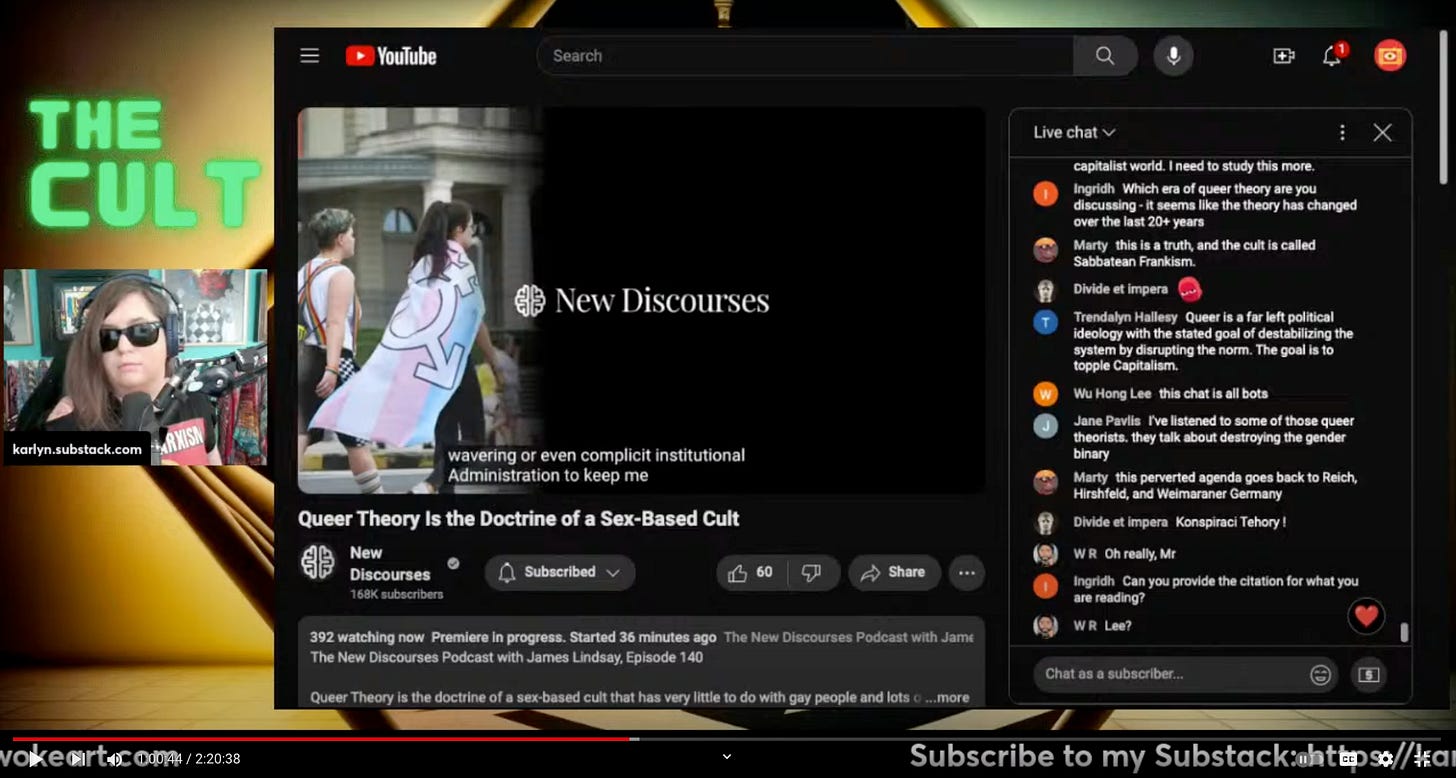Click Jane Pavlis's J avatar
Screen dimensions: 1456x778
point(1045,426)
